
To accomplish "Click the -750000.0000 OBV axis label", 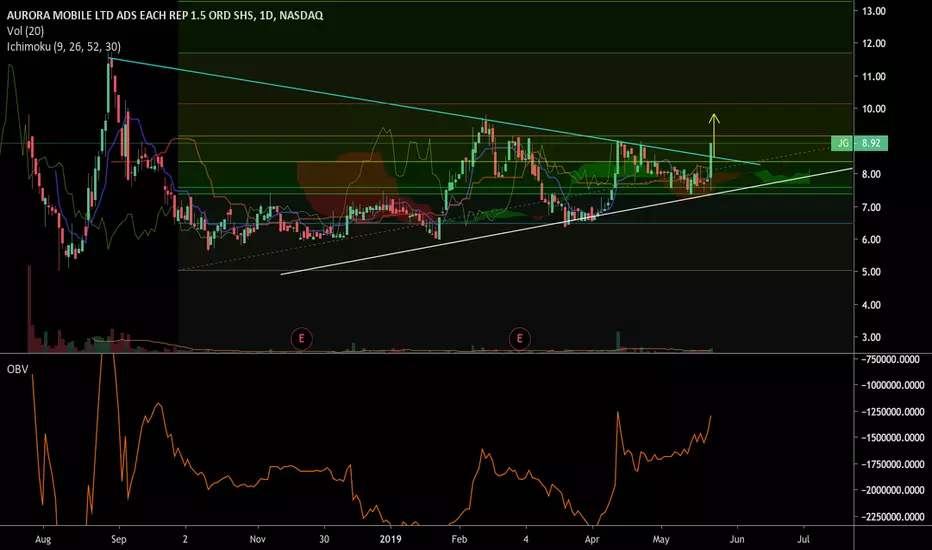I will point(890,359).
